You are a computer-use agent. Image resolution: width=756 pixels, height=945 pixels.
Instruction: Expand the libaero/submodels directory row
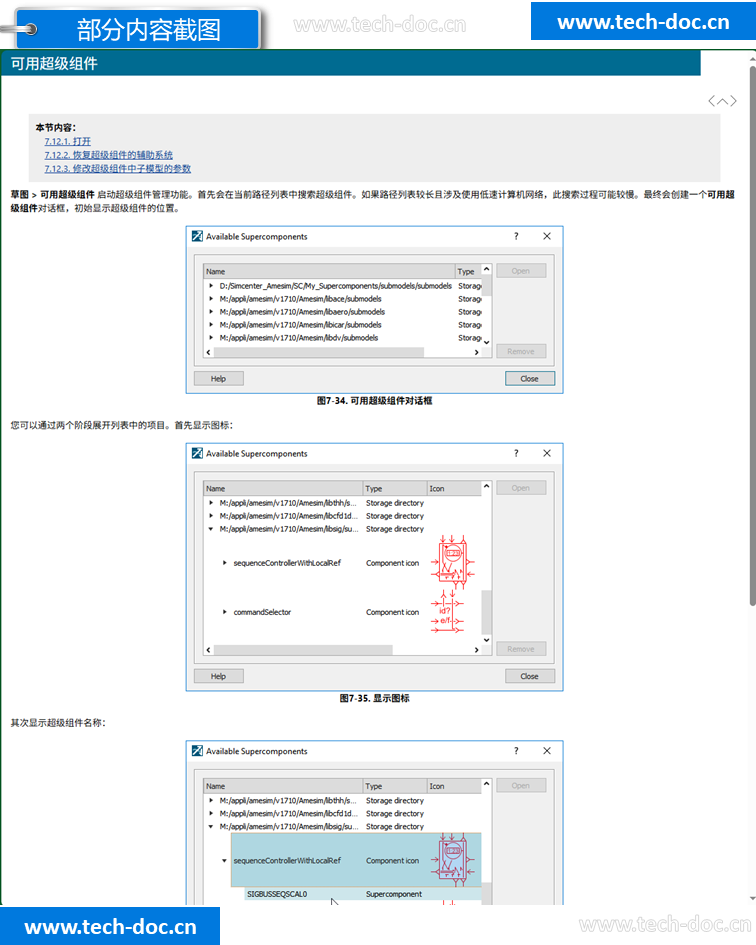(x=211, y=312)
